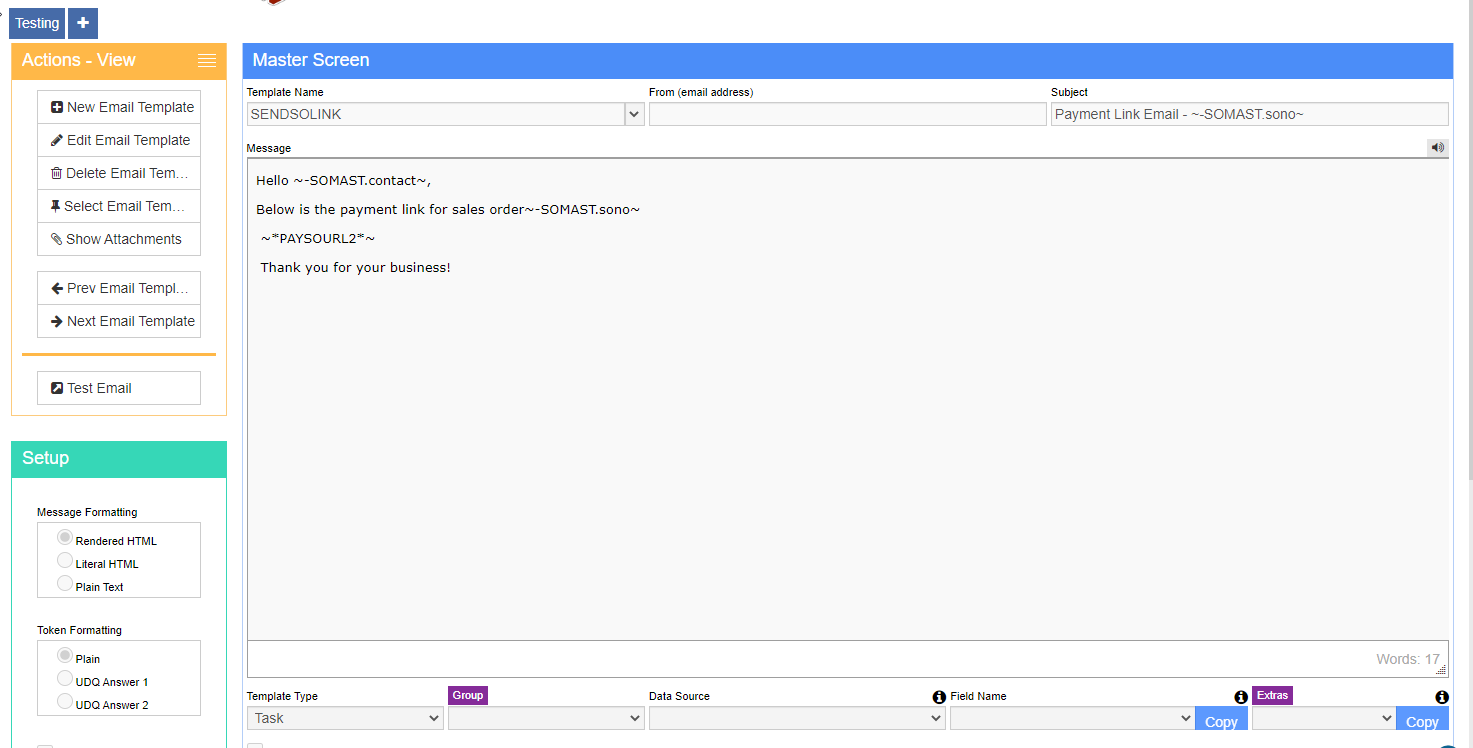Open the Field Name dropdown
The image size is (1473, 748).
[x=1072, y=718]
